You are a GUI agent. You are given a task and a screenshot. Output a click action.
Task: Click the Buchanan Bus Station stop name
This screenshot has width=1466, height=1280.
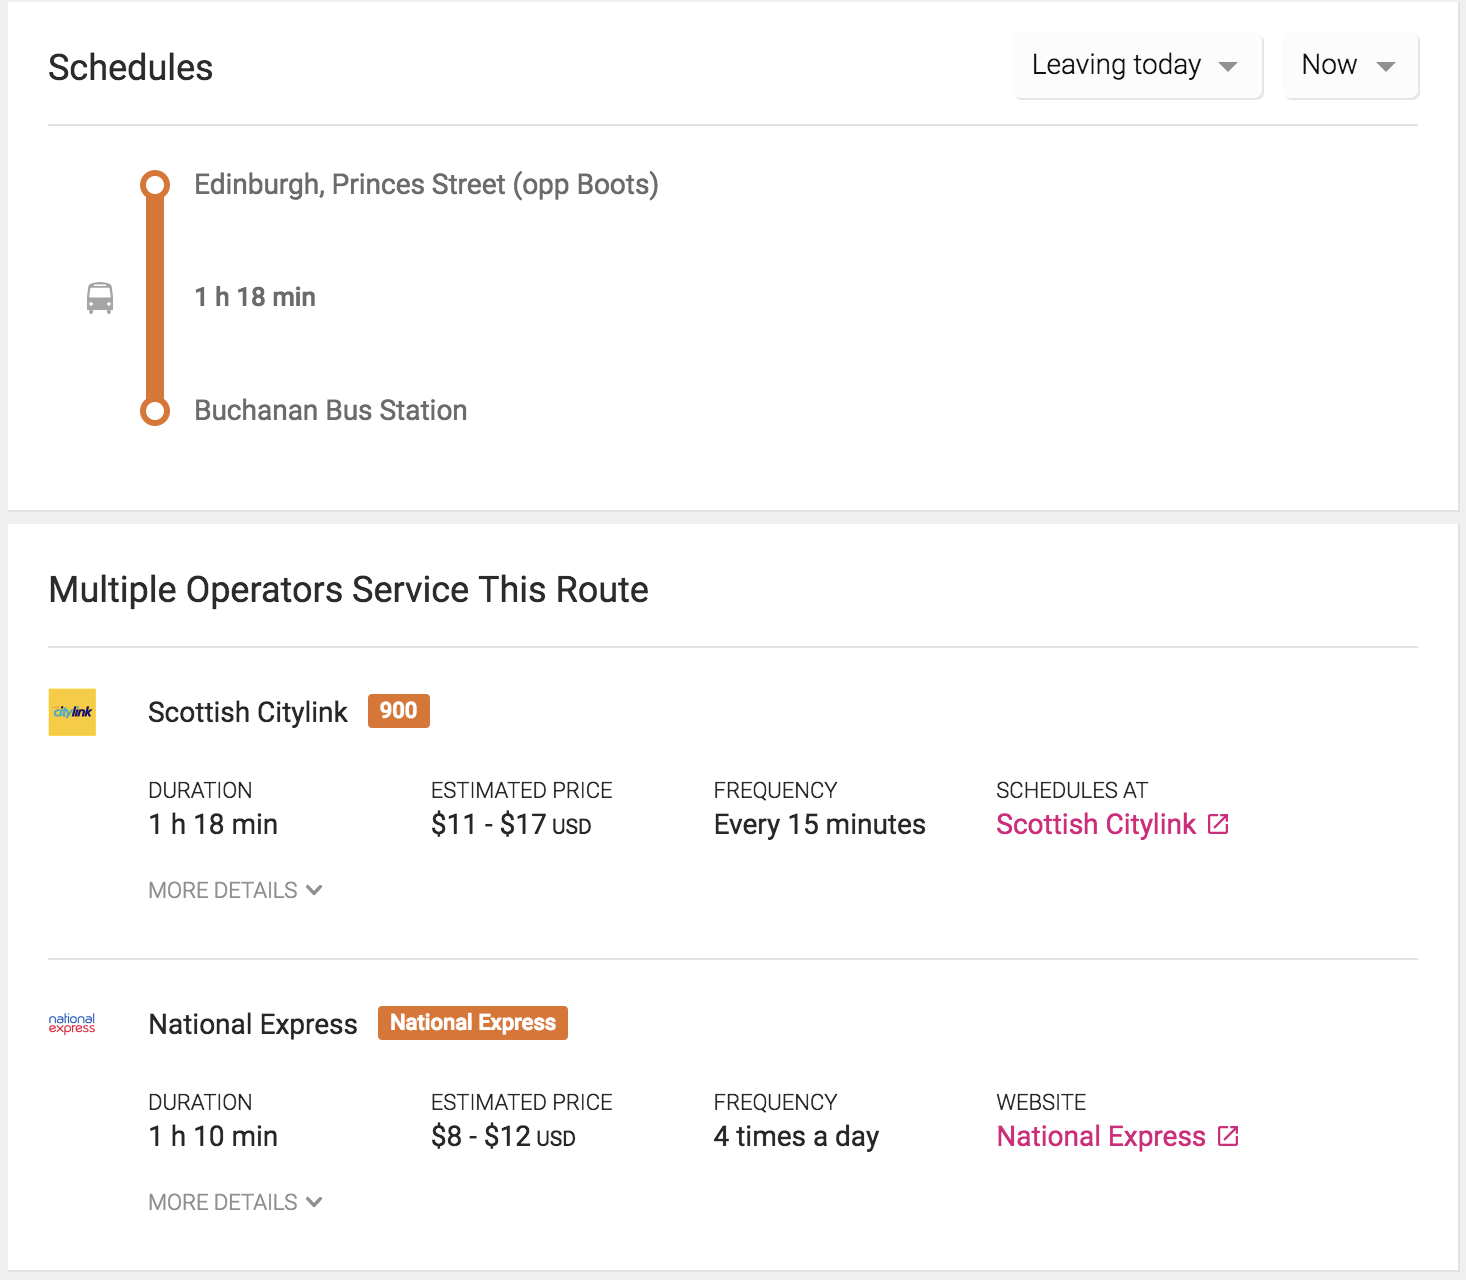(x=331, y=410)
